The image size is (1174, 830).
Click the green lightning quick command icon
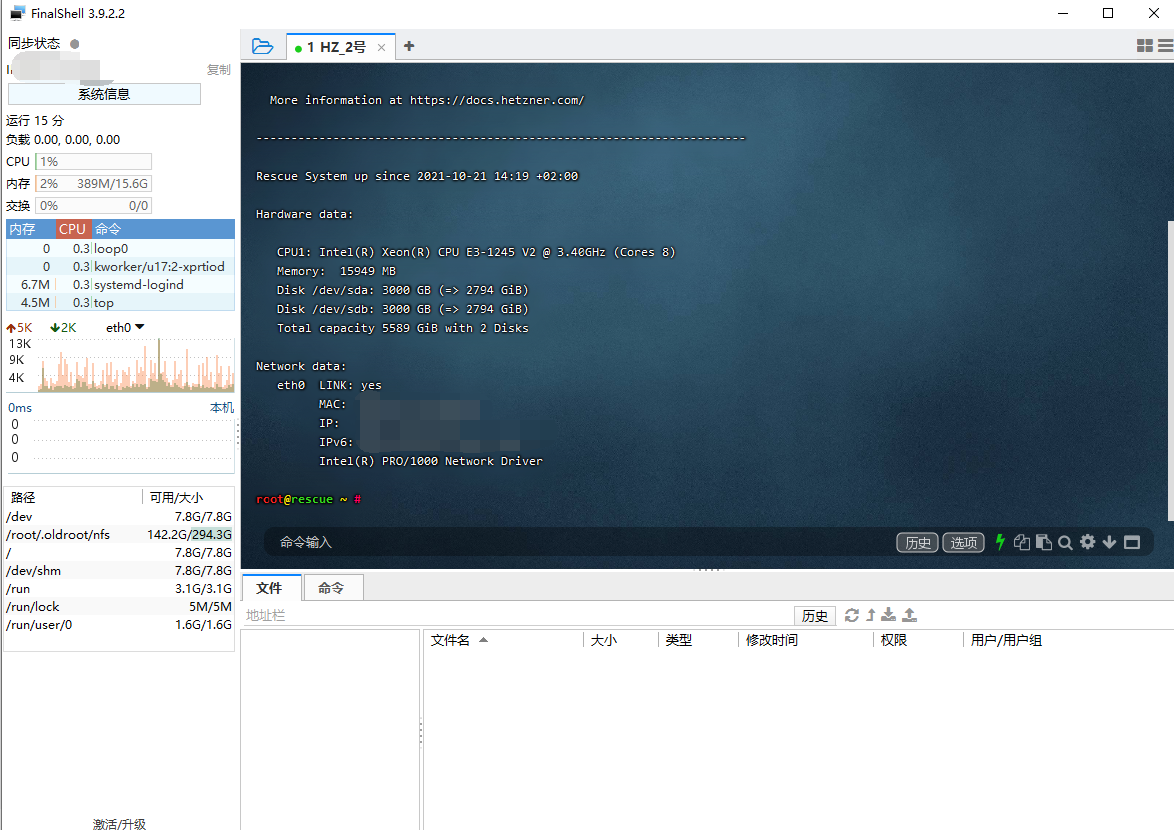coord(1000,542)
